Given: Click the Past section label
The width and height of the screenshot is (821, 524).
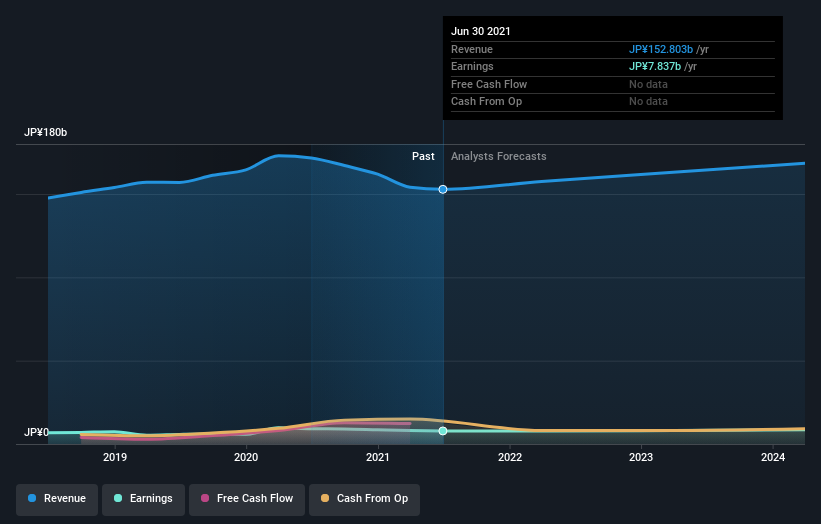Looking at the screenshot, I should pyautogui.click(x=423, y=157).
